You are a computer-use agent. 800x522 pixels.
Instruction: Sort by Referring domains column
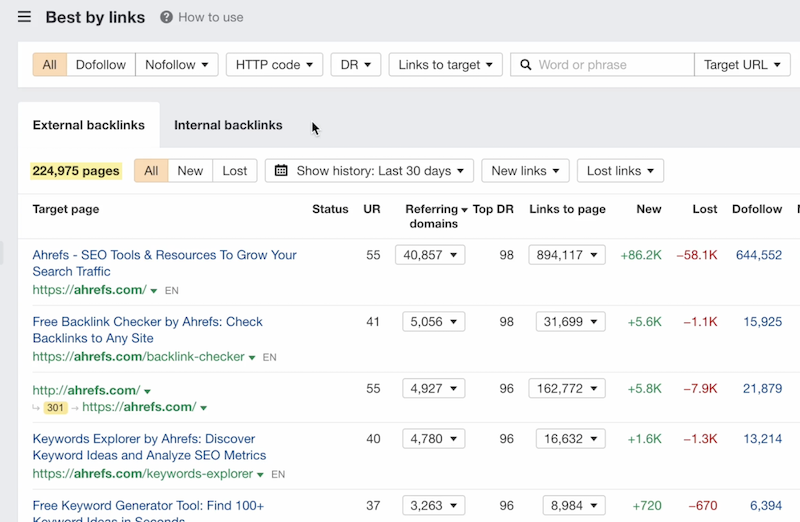click(x=436, y=216)
